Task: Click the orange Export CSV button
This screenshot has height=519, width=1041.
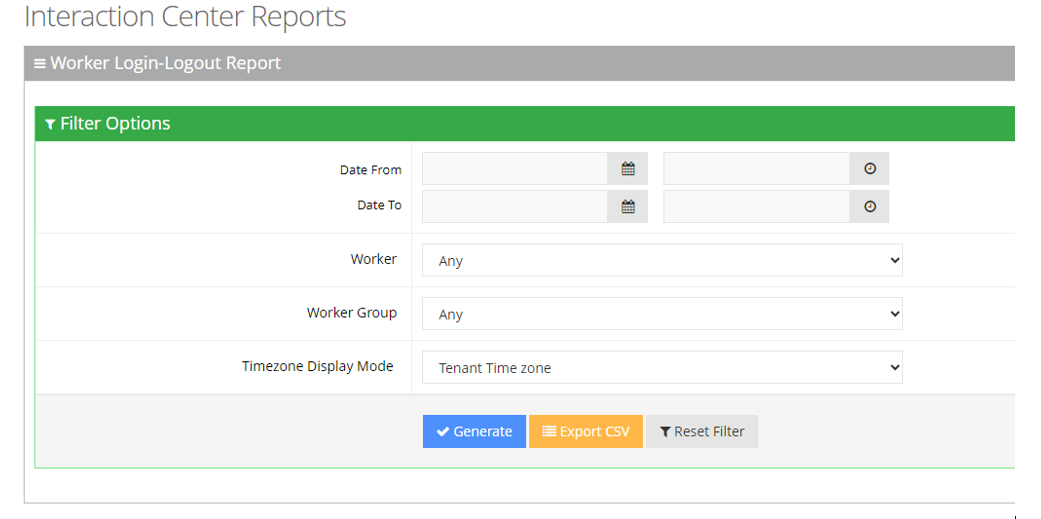Action: pyautogui.click(x=586, y=432)
